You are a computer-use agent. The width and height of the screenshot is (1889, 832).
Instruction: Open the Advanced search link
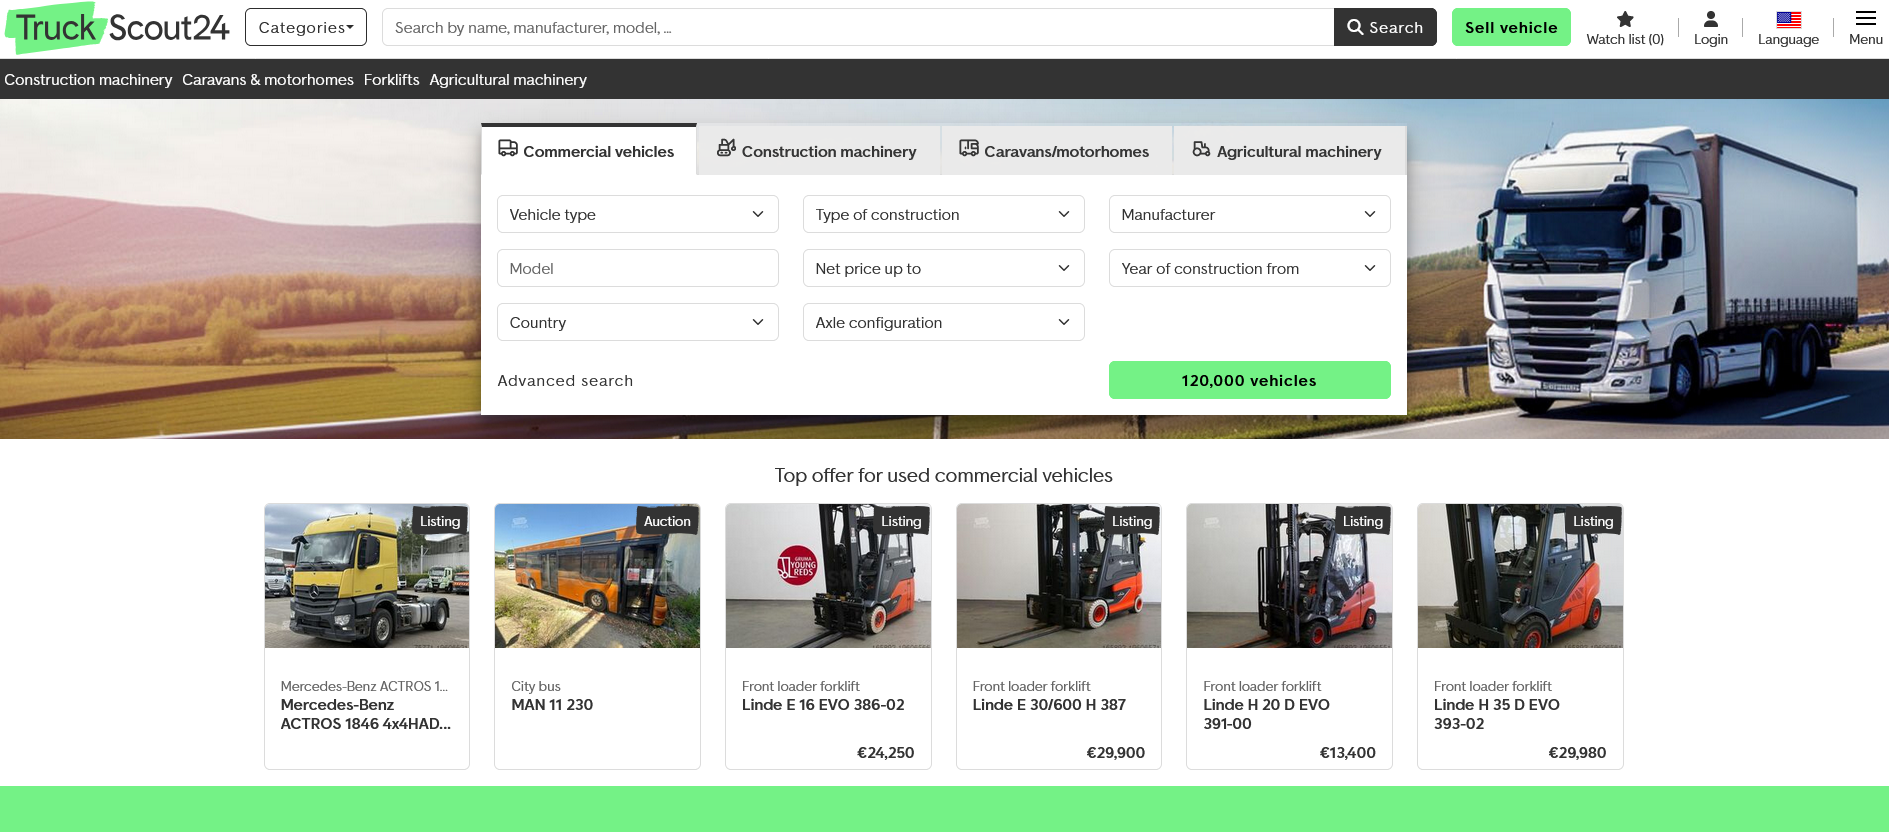(x=565, y=380)
